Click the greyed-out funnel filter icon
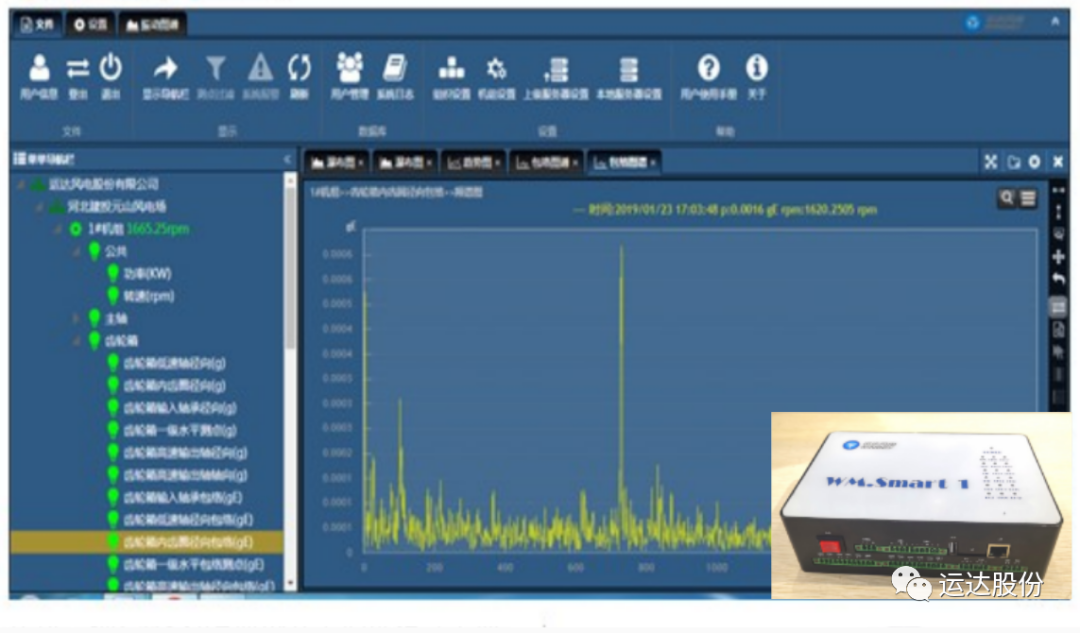 216,68
